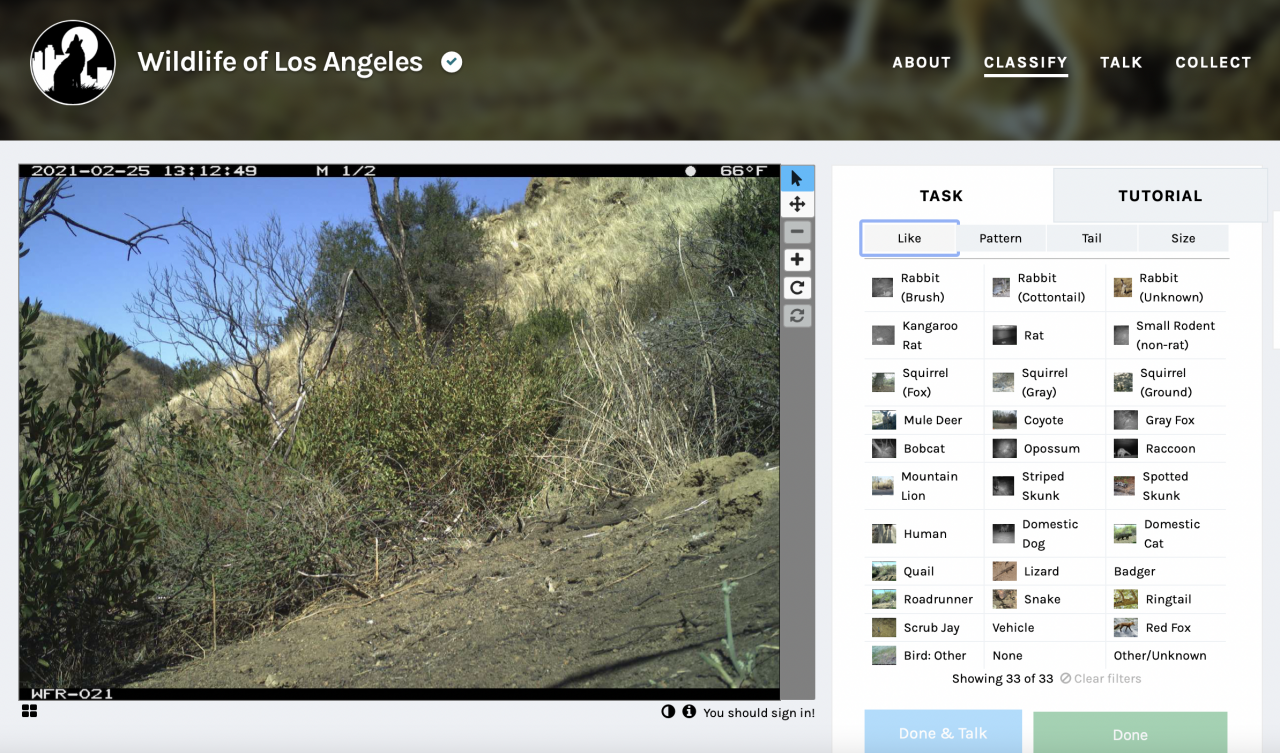Choose Bird: Other option
The image size is (1280, 753).
(x=923, y=655)
